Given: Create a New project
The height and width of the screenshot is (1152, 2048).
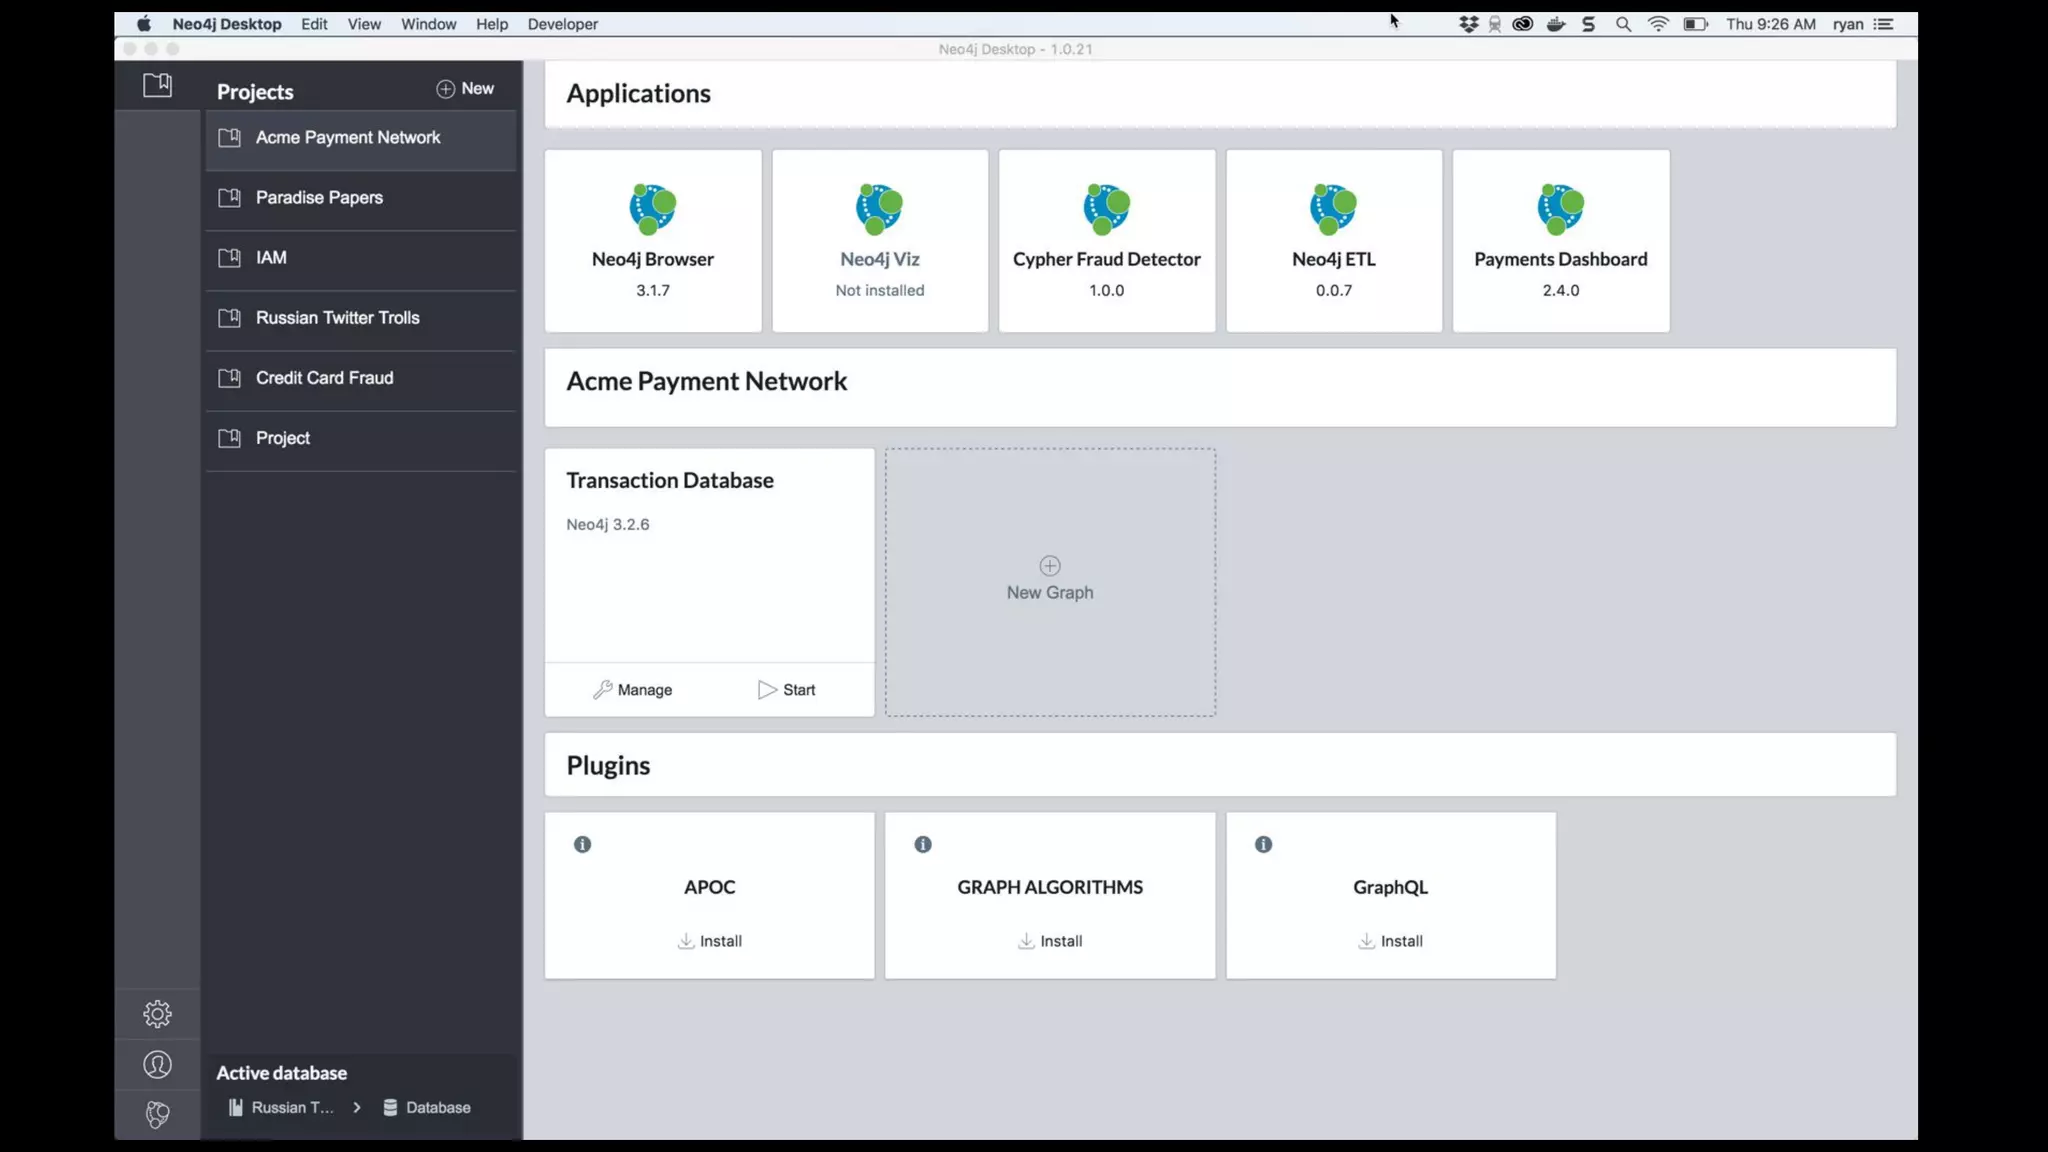Looking at the screenshot, I should (465, 89).
